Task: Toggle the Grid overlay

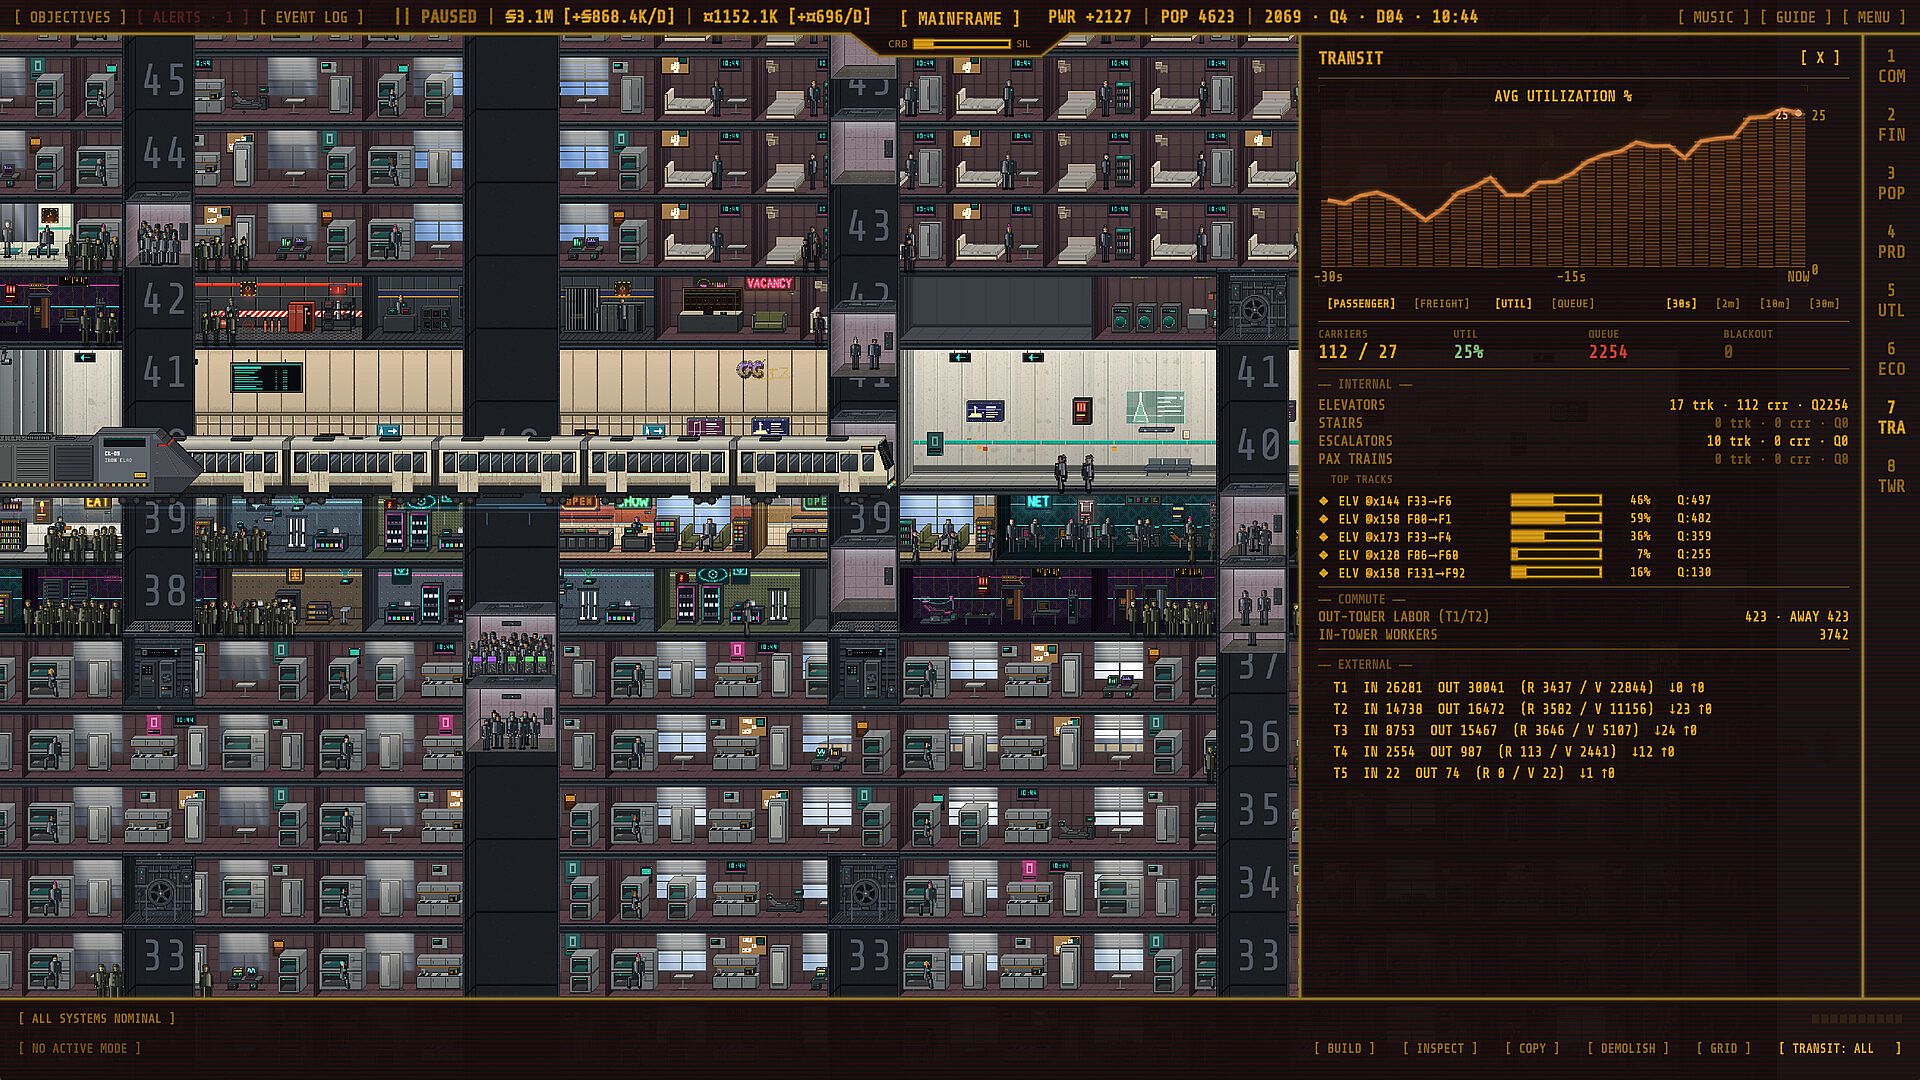Action: (1723, 1048)
